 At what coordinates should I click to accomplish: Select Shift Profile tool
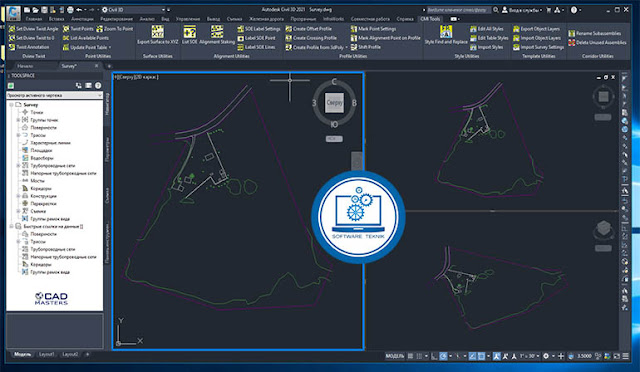(x=365, y=47)
